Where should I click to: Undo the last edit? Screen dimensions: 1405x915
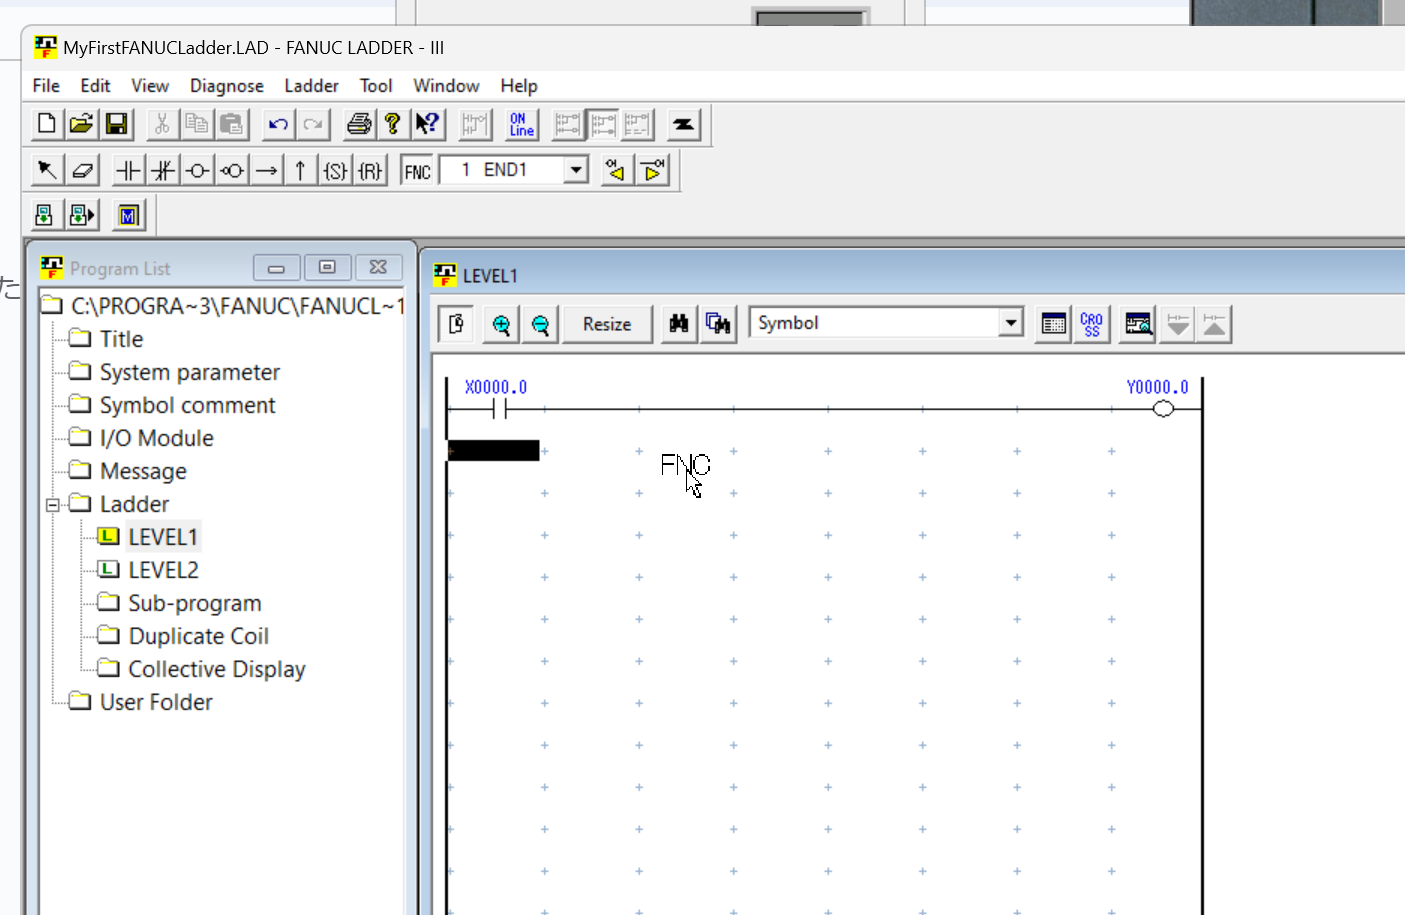278,124
